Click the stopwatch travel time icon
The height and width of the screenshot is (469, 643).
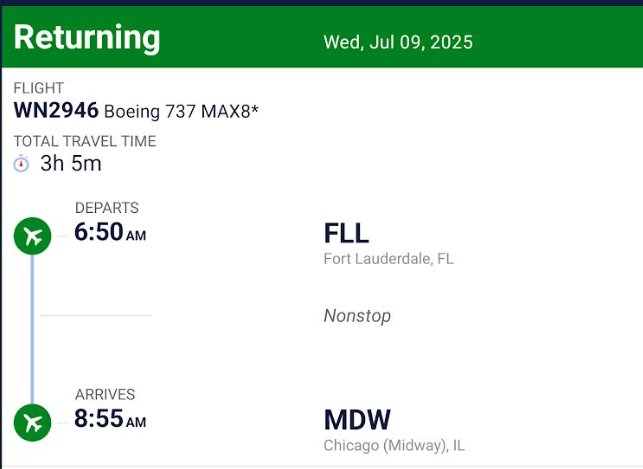[x=21, y=164]
